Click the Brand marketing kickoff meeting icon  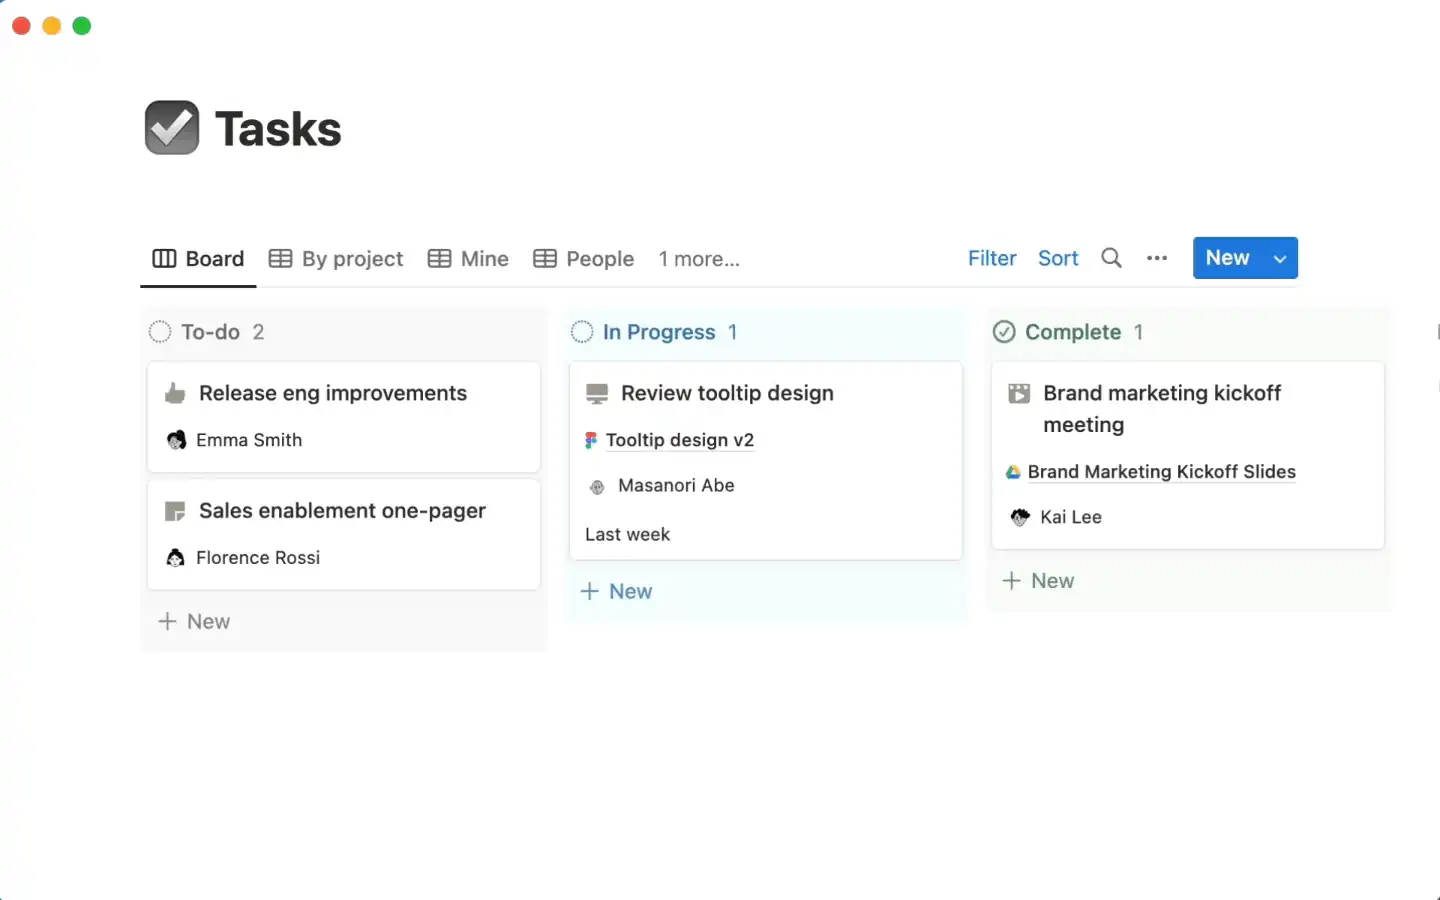1019,394
